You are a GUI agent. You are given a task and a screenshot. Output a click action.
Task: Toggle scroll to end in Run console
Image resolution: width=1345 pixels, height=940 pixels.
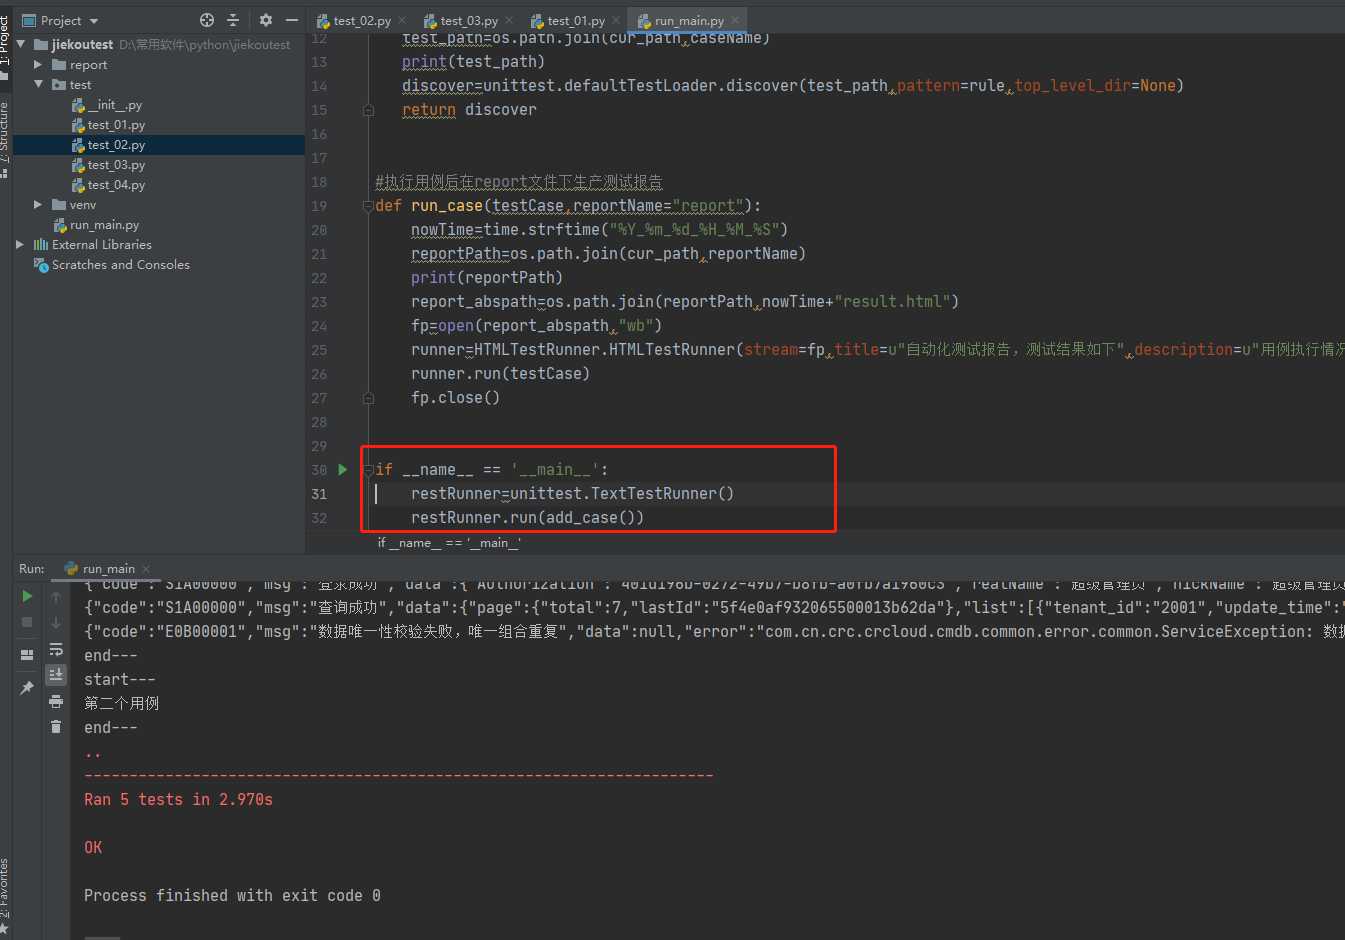coord(56,675)
